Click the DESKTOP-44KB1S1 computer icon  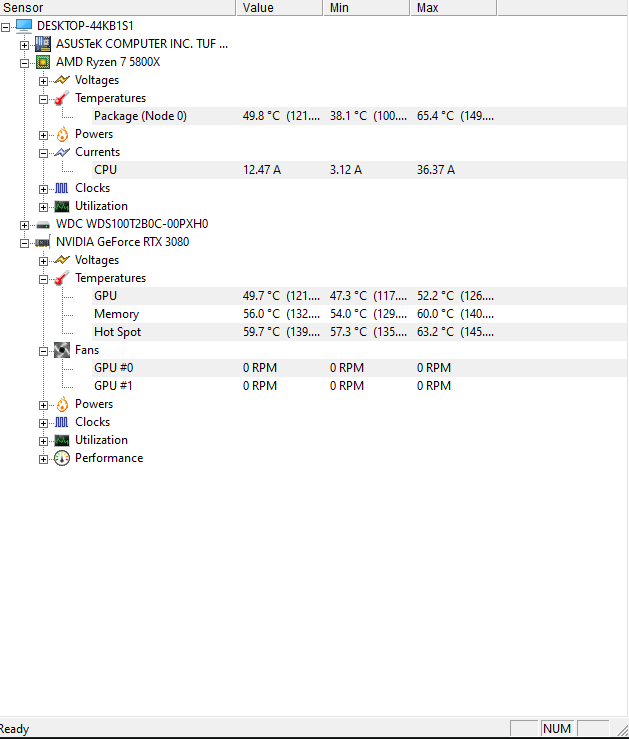(x=24, y=26)
